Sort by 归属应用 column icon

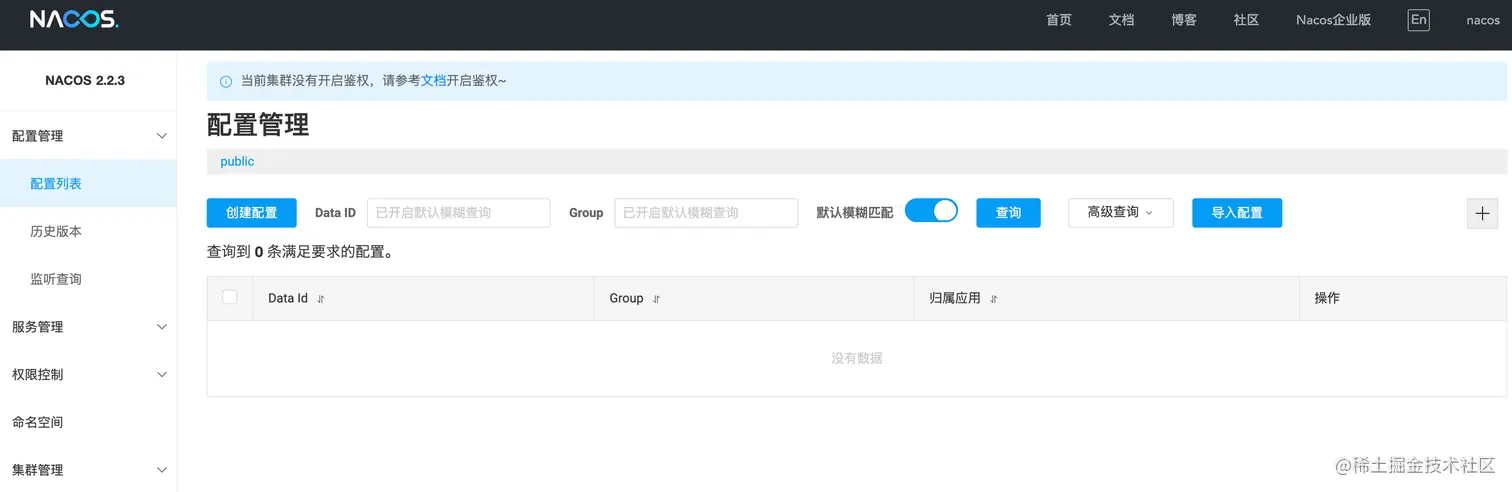(994, 299)
